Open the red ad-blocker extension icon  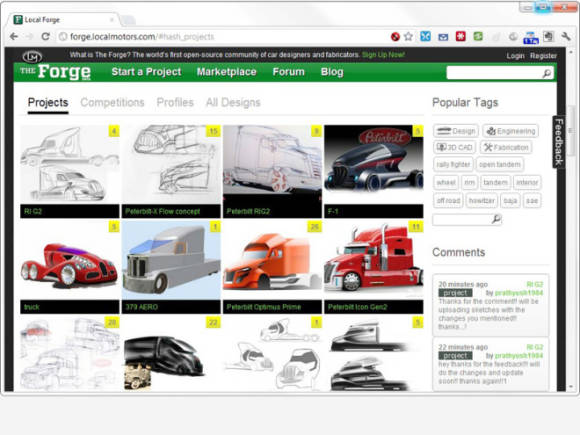(x=395, y=36)
